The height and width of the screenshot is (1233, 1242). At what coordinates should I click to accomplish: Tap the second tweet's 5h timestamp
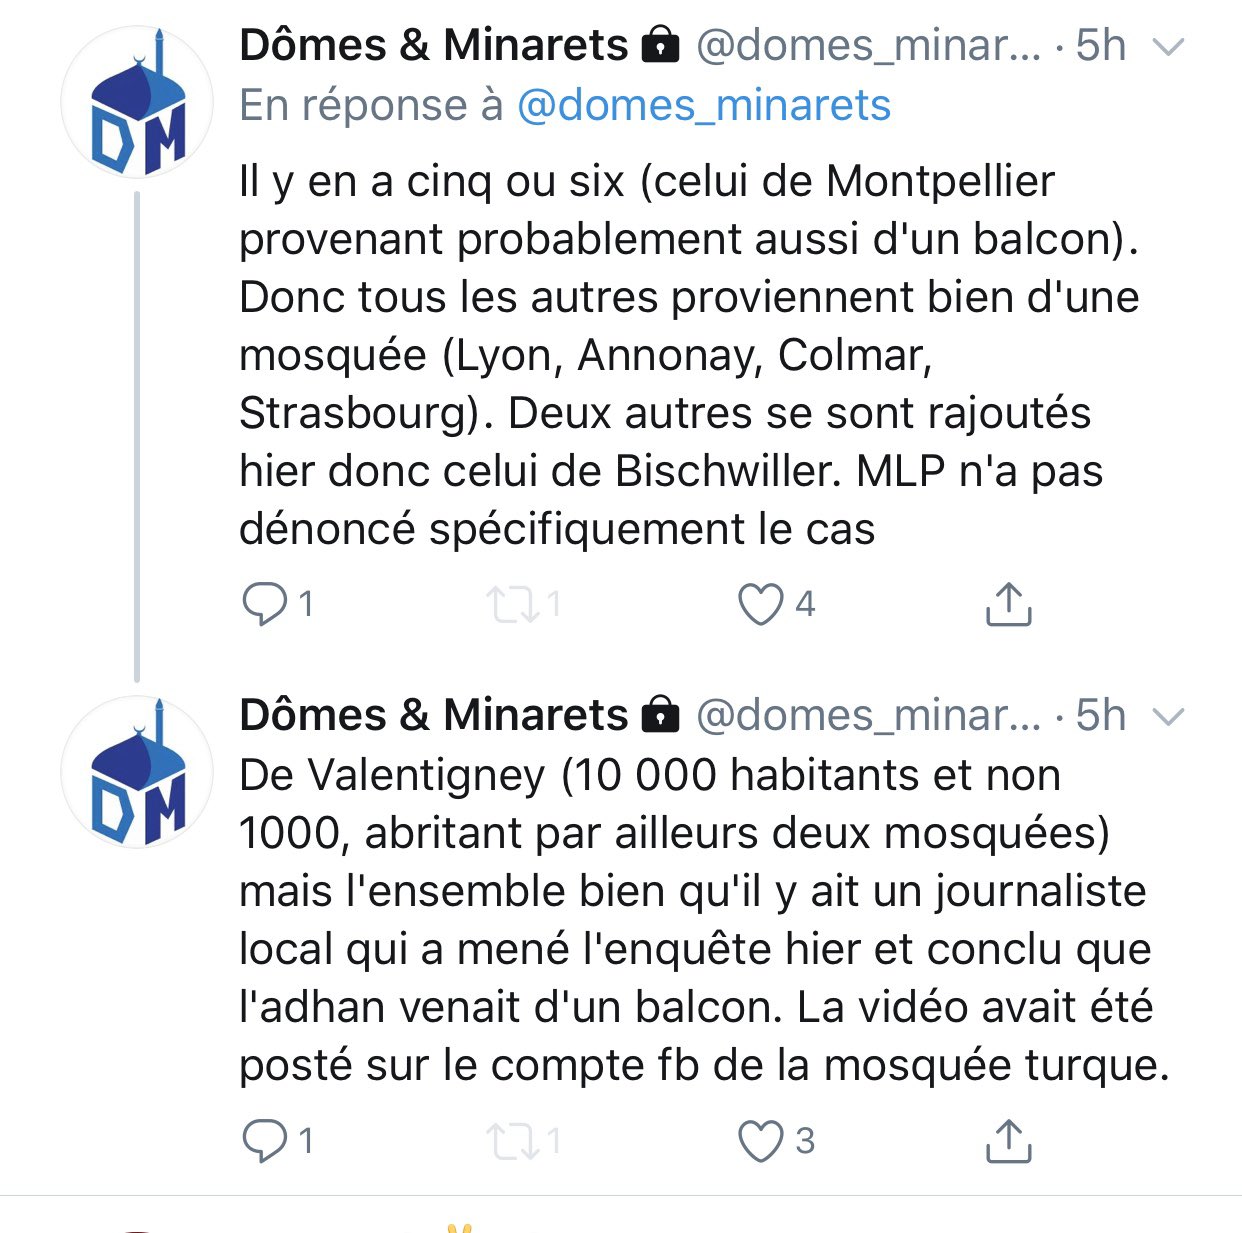(1100, 716)
